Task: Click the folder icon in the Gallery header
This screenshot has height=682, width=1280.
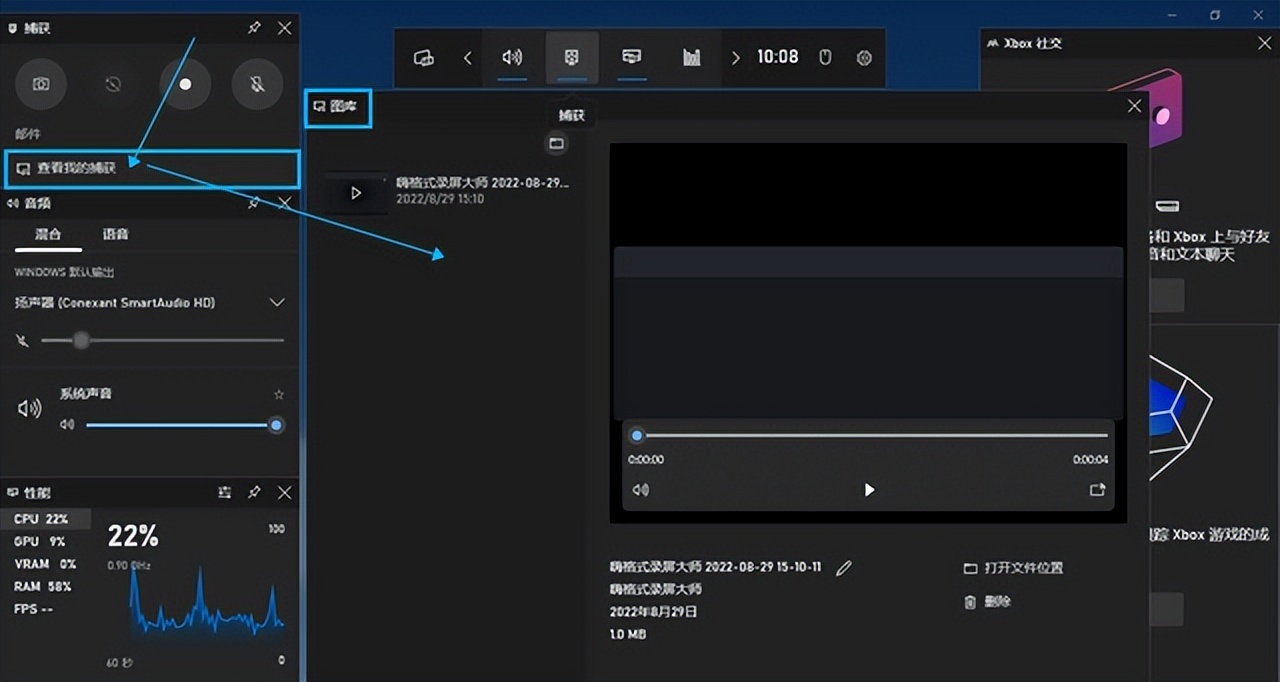Action: coord(557,144)
